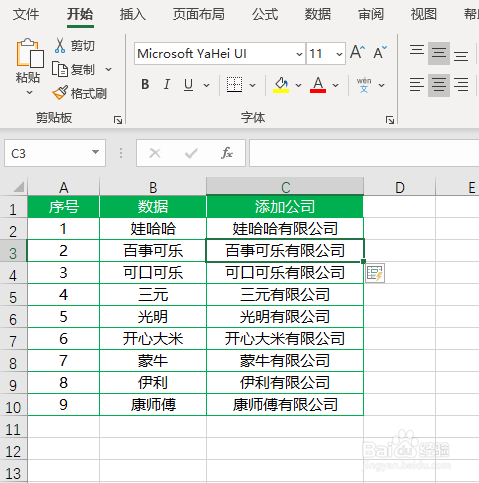The height and width of the screenshot is (483, 479).
Task: Expand fill color palette arrow
Action: tap(298, 85)
